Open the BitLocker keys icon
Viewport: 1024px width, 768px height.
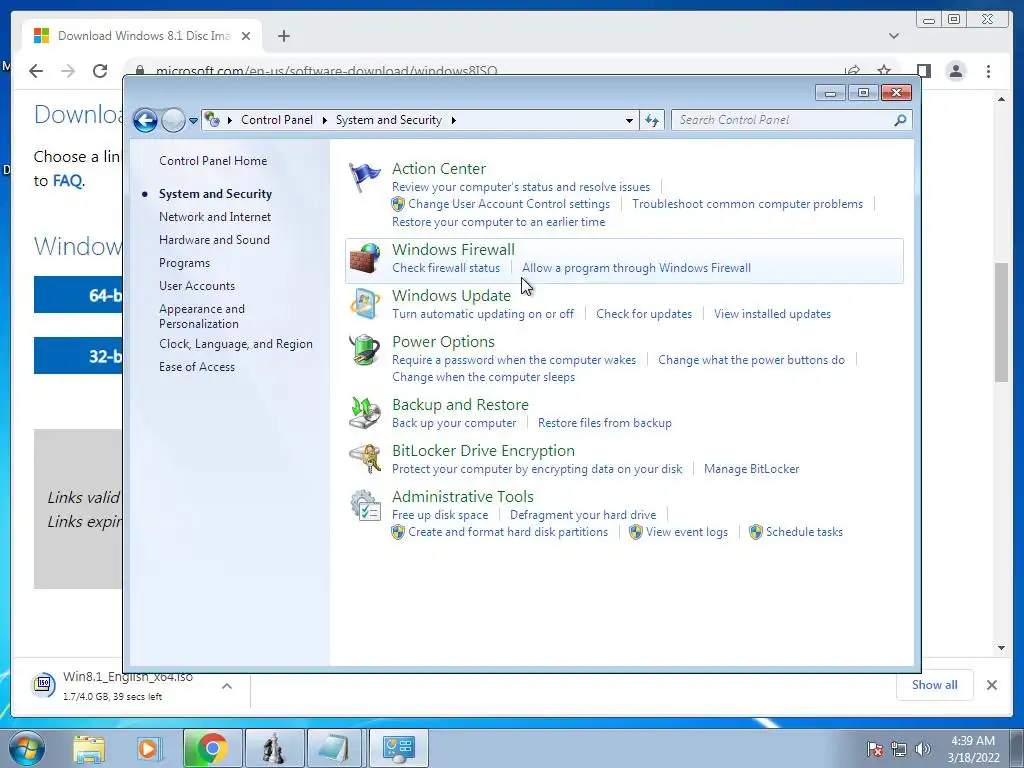[x=364, y=459]
